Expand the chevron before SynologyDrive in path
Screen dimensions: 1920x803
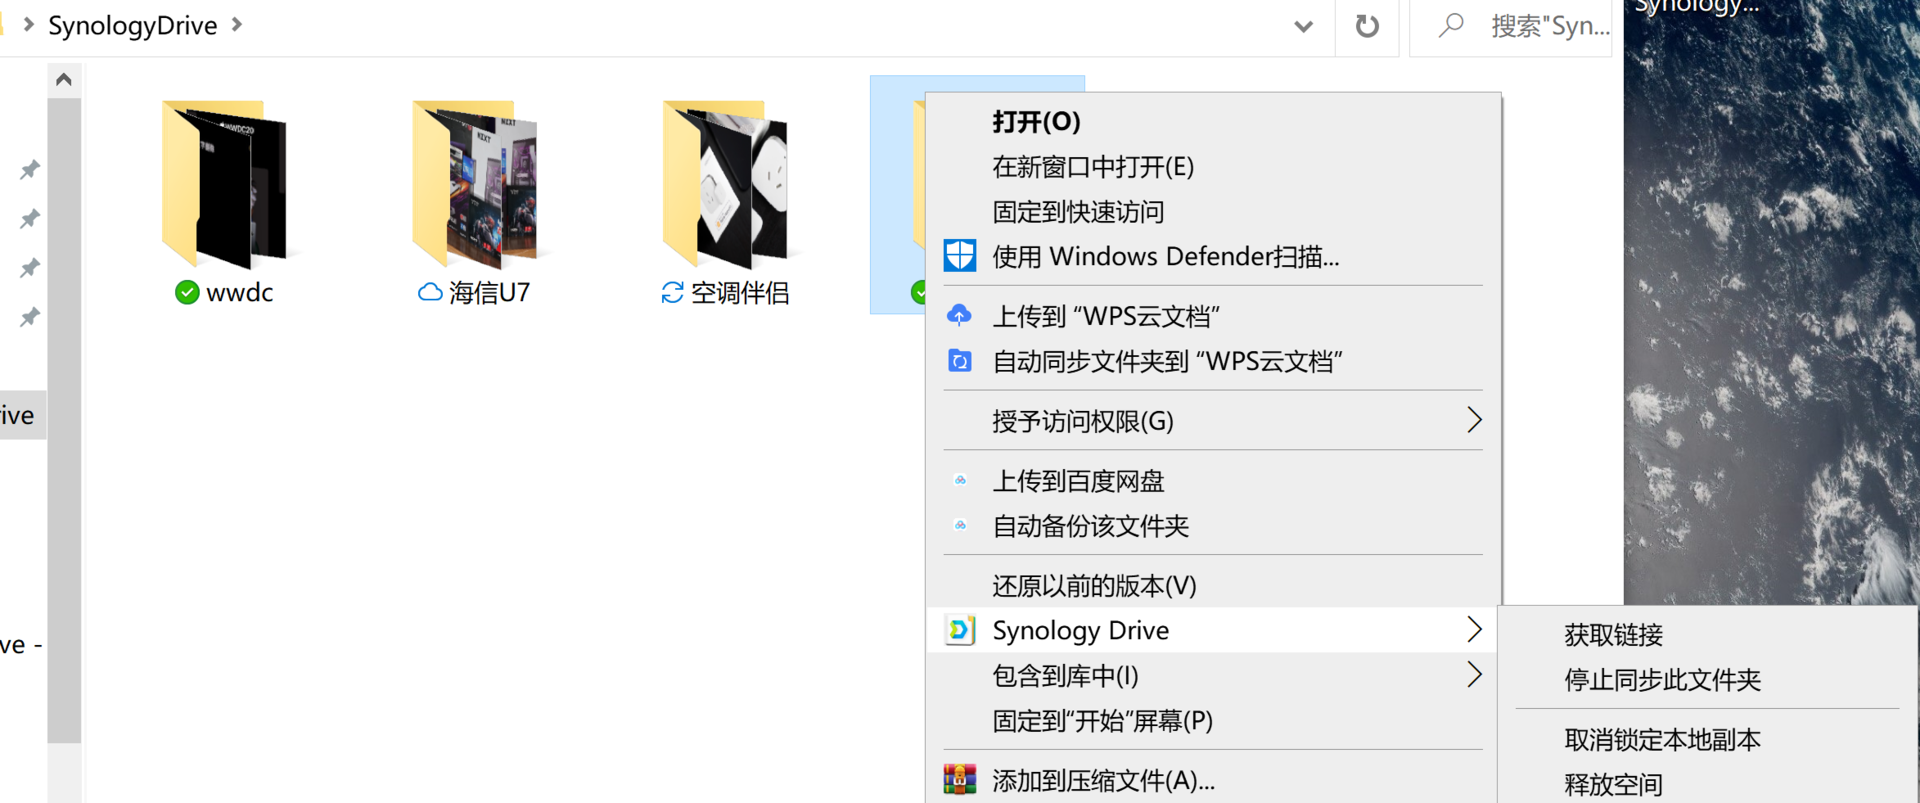pyautogui.click(x=28, y=24)
